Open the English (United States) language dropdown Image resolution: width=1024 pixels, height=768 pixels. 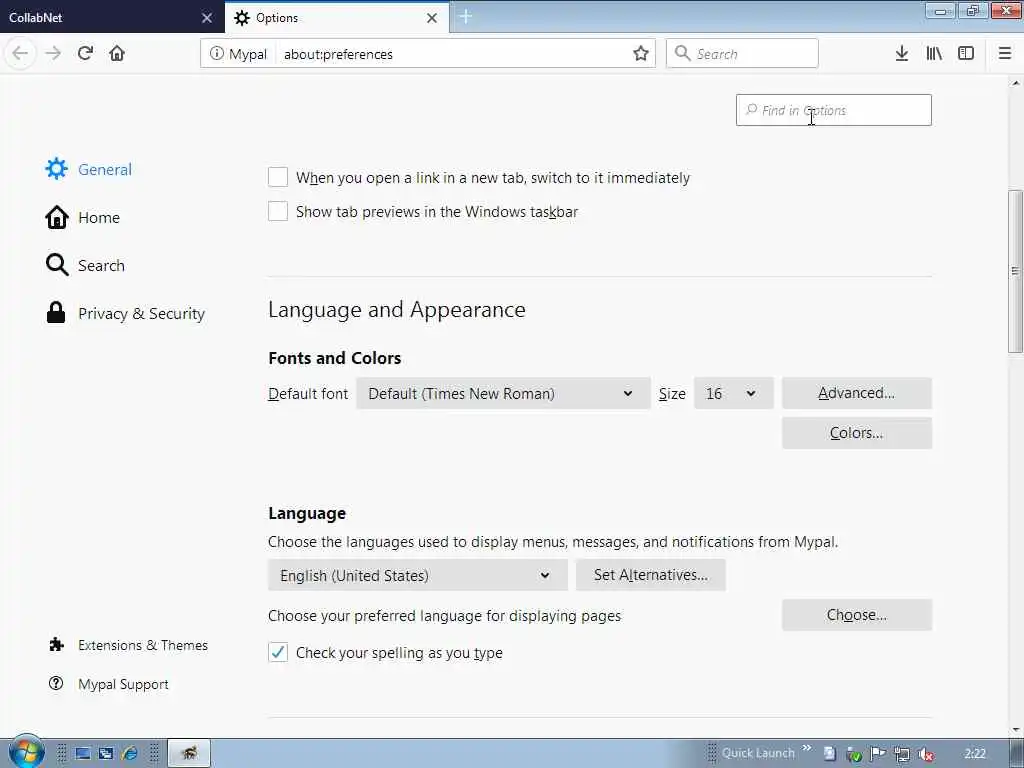click(417, 575)
